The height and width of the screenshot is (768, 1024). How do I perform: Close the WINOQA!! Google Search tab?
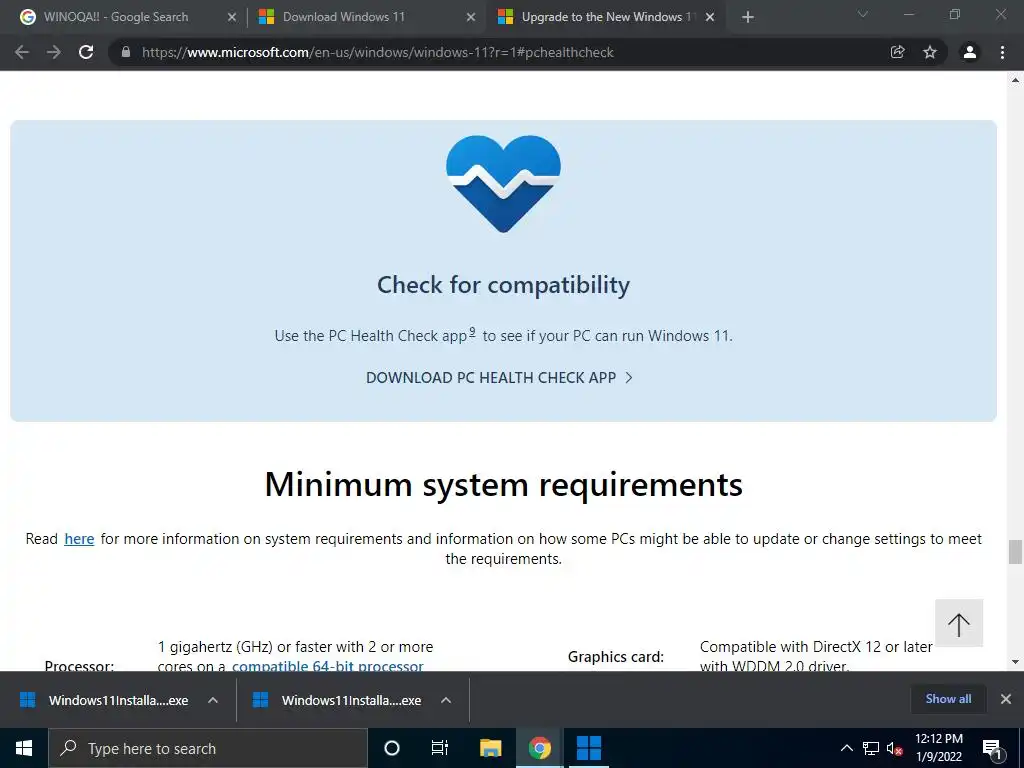[x=232, y=17]
